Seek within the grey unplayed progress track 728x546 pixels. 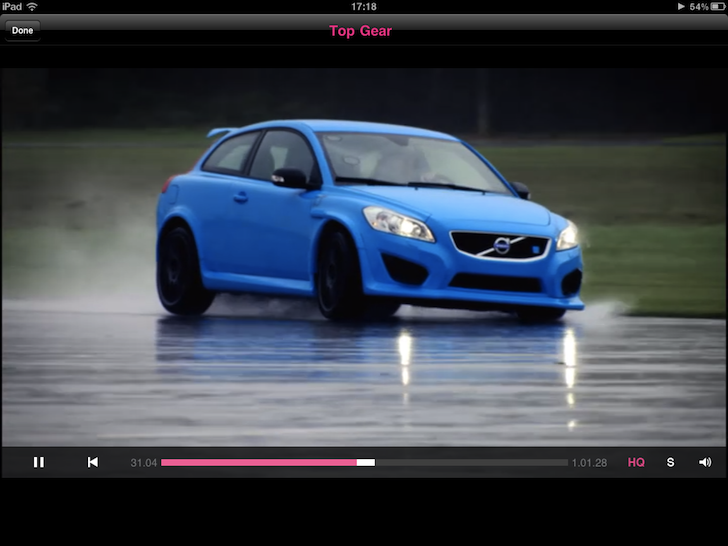(471, 462)
